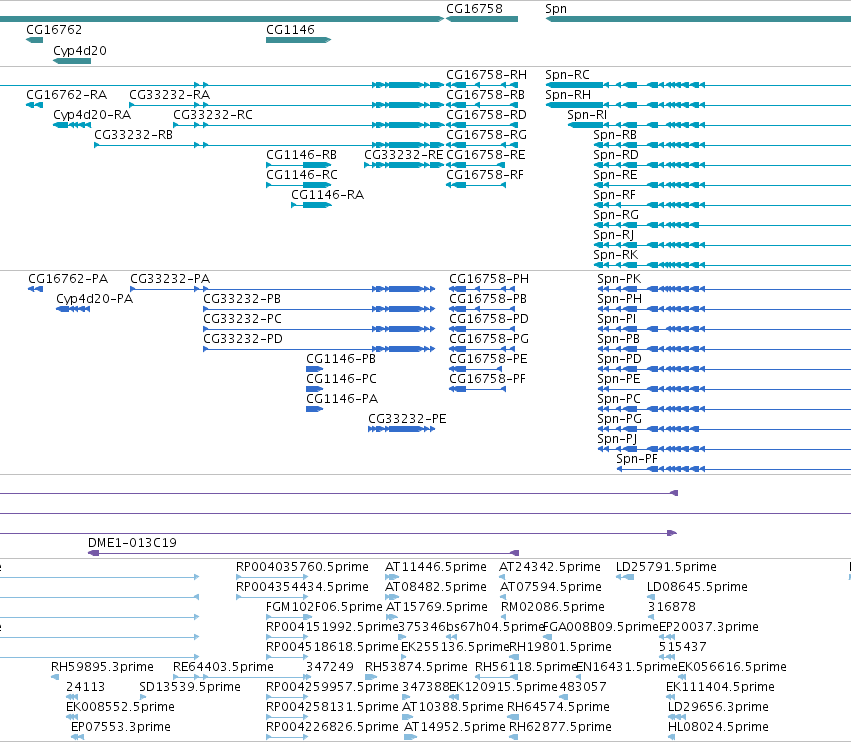Select the CG16758-PH protein label
The width and height of the screenshot is (851, 742).
pyautogui.click(x=489, y=278)
